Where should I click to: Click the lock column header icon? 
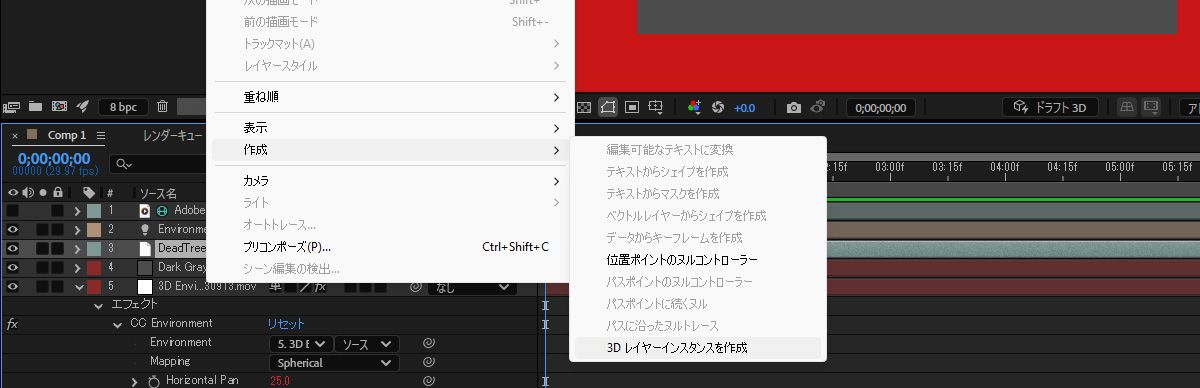58,192
